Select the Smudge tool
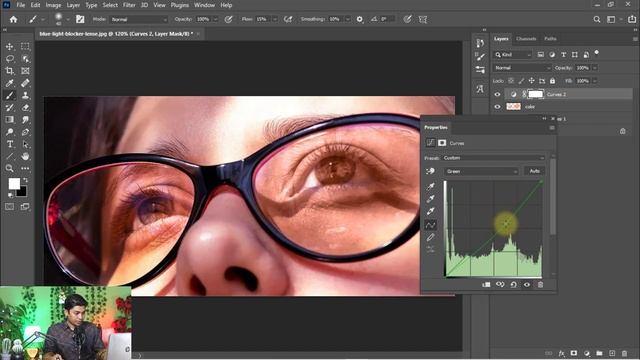The width and height of the screenshot is (640, 360). (x=25, y=120)
